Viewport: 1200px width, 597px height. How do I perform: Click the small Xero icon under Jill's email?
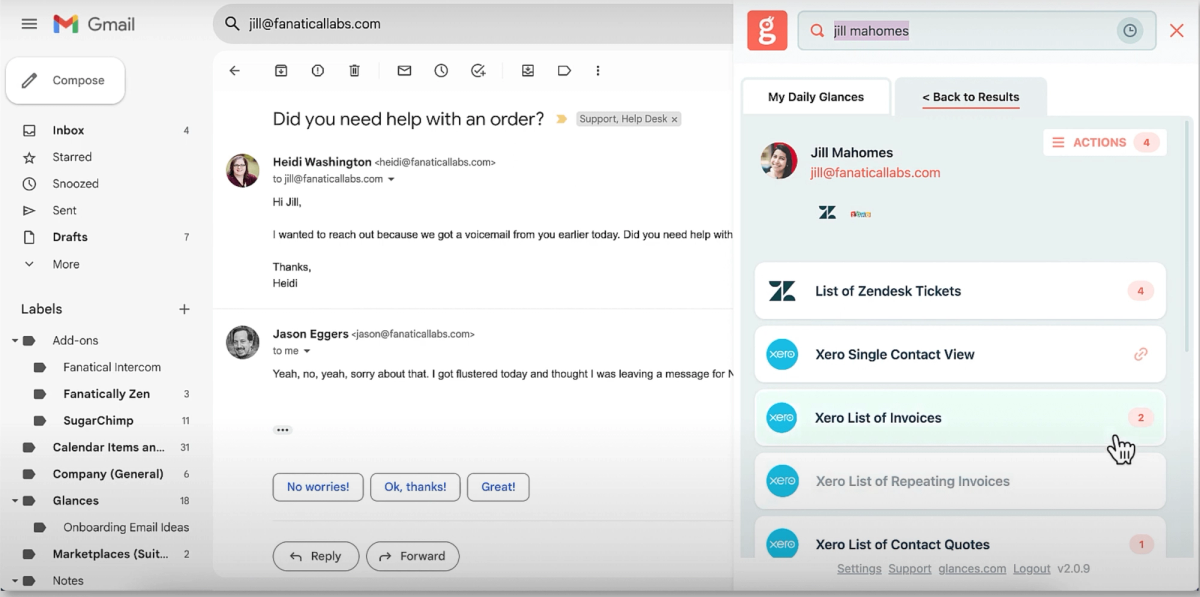860,213
